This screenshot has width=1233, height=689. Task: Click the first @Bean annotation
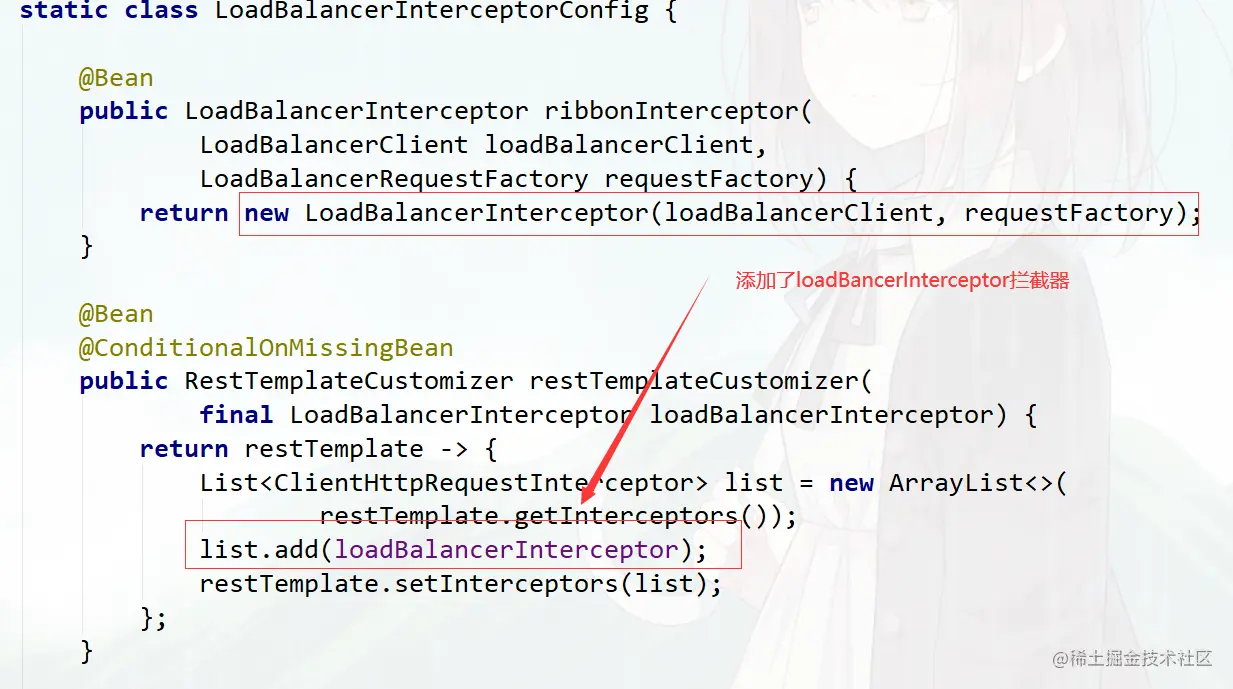117,77
